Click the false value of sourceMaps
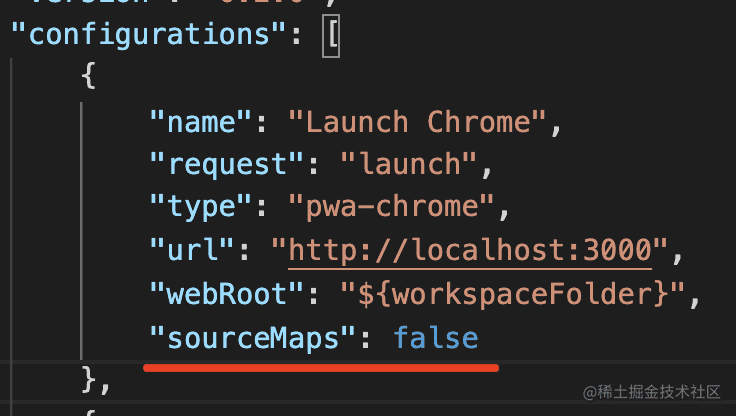Screen dimensions: 736x416 tap(436, 338)
